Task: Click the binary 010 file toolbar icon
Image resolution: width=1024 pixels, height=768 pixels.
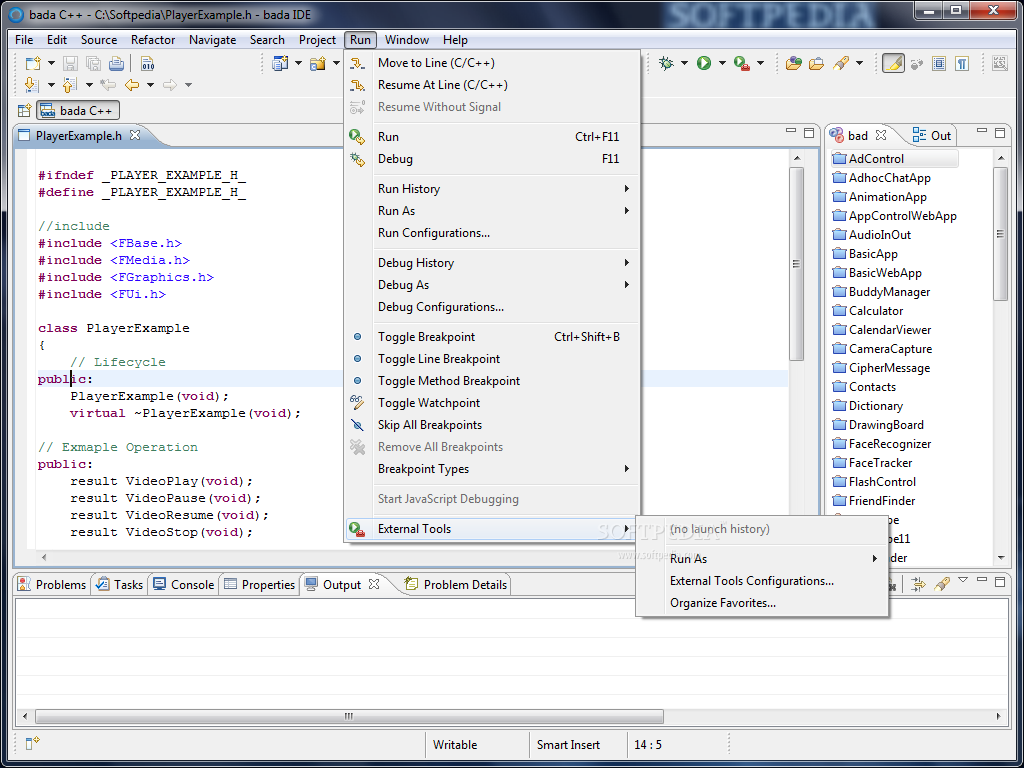Action: pyautogui.click(x=148, y=63)
